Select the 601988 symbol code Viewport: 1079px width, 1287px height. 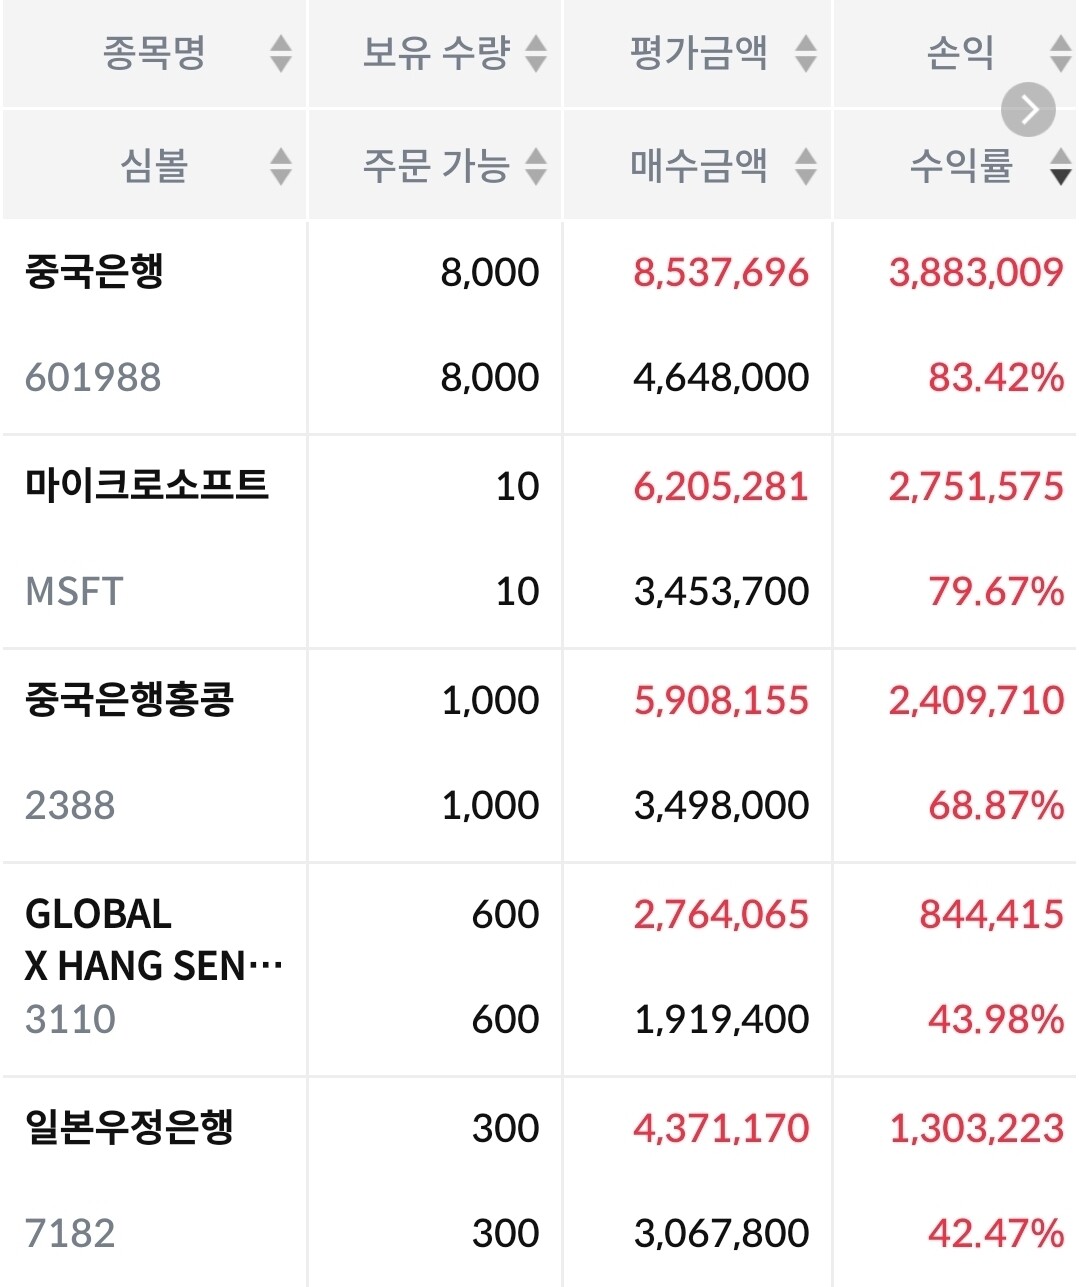click(x=93, y=377)
